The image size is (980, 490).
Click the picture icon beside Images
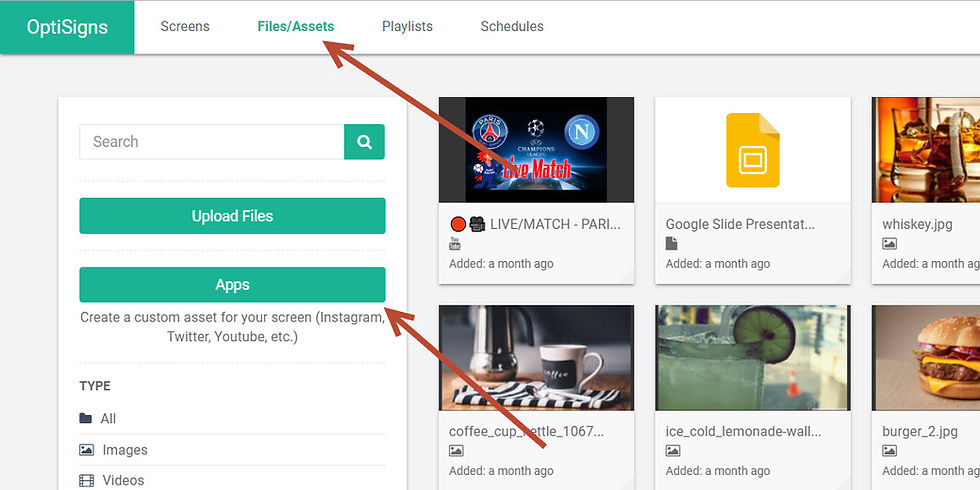click(86, 449)
